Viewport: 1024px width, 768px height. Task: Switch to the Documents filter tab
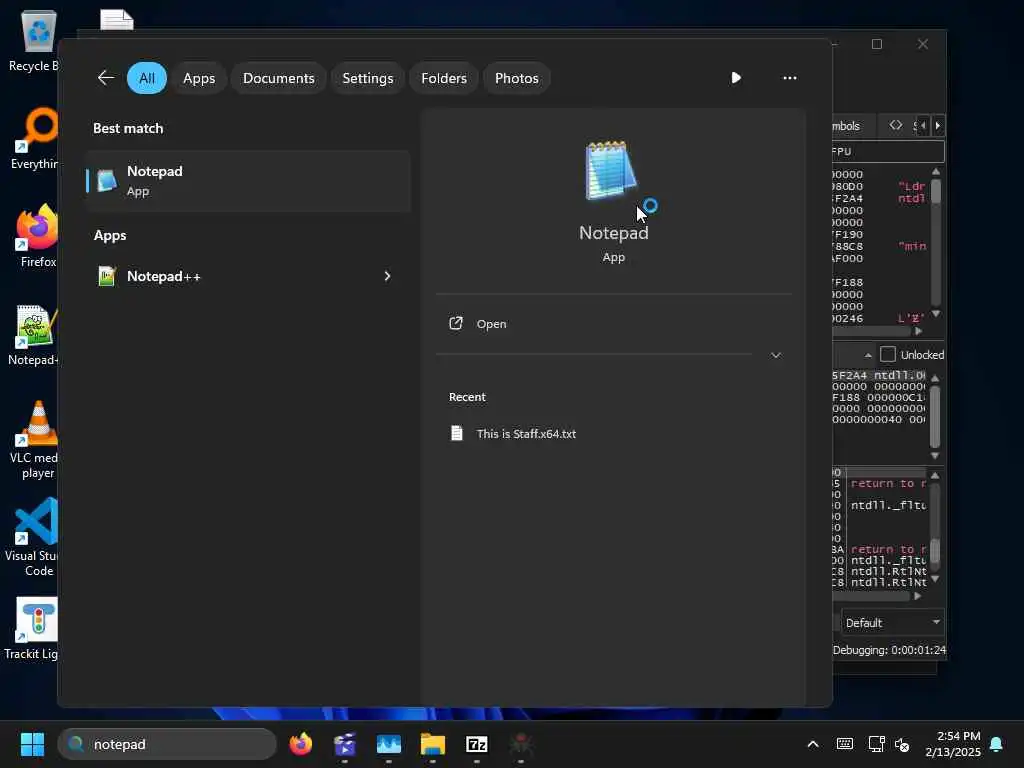(279, 78)
